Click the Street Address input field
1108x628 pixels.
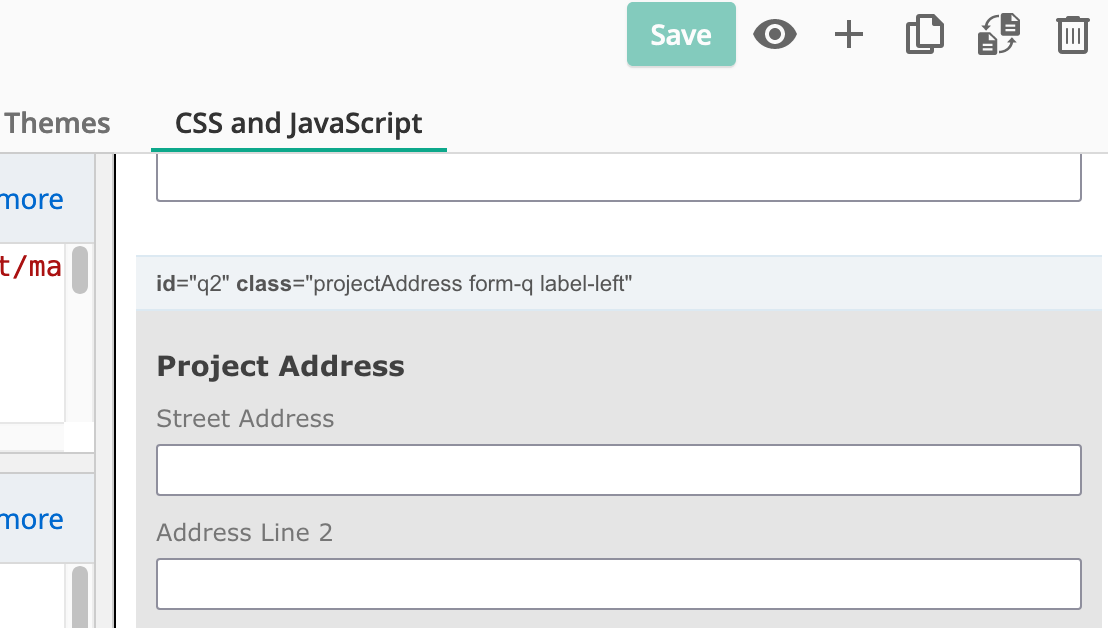[x=618, y=470]
